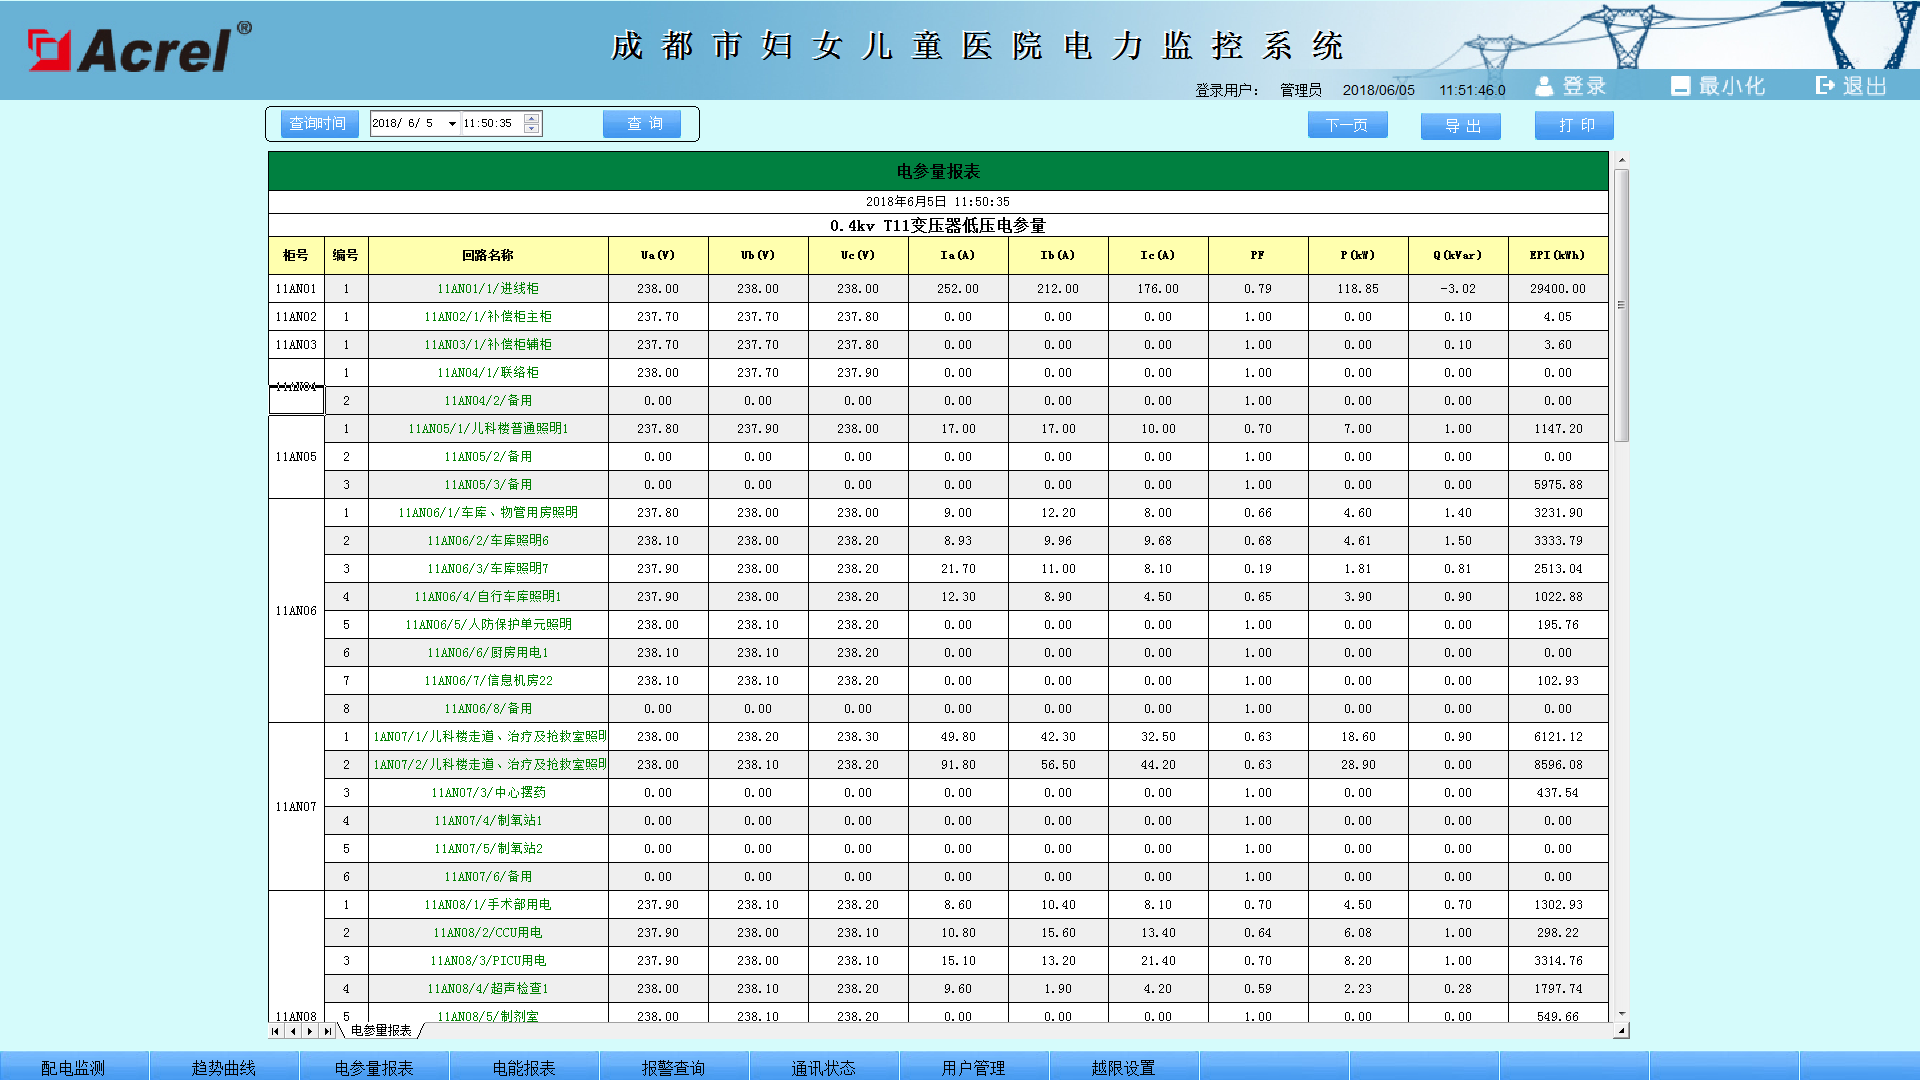Screen dimensions: 1920x1080
Task: Open 电参量报表 bottom menu
Action: pyautogui.click(x=374, y=1067)
